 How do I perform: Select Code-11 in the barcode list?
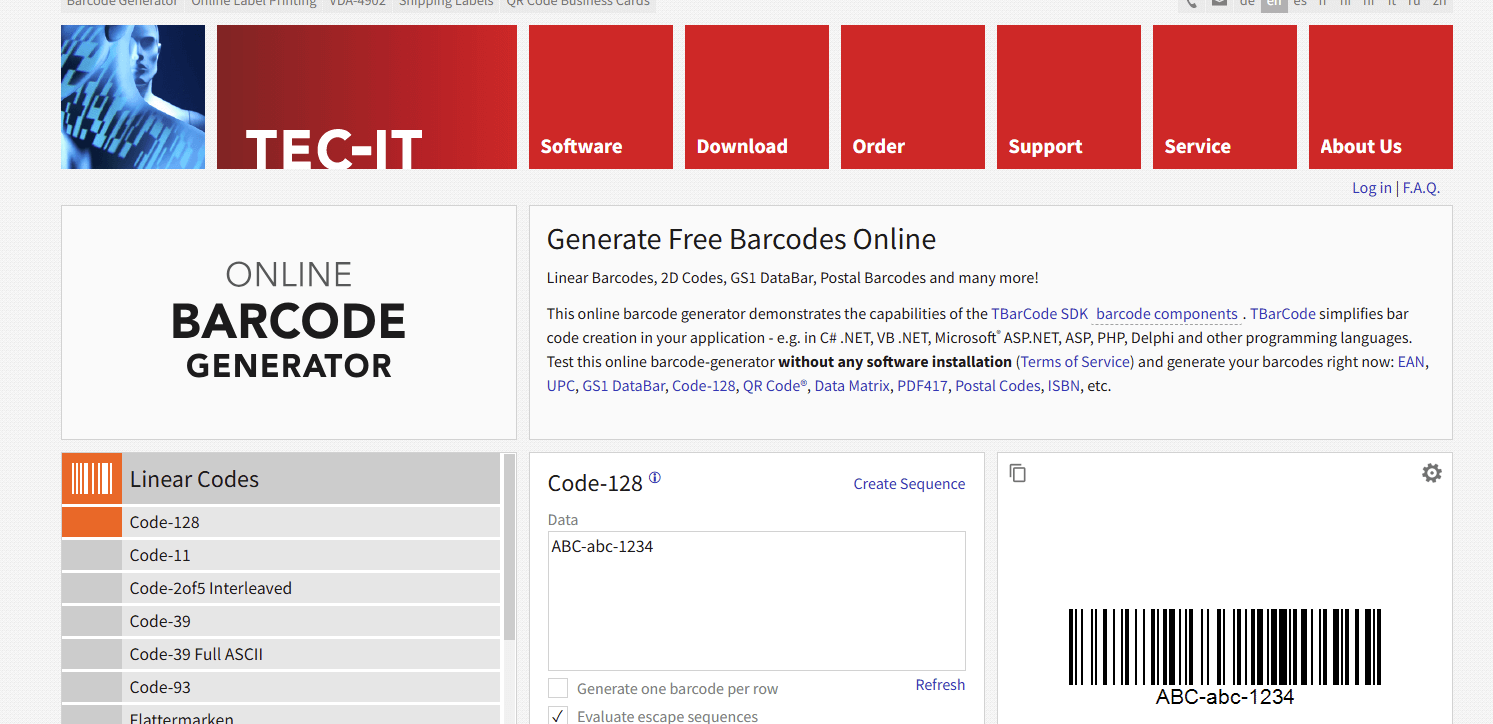[x=281, y=555]
